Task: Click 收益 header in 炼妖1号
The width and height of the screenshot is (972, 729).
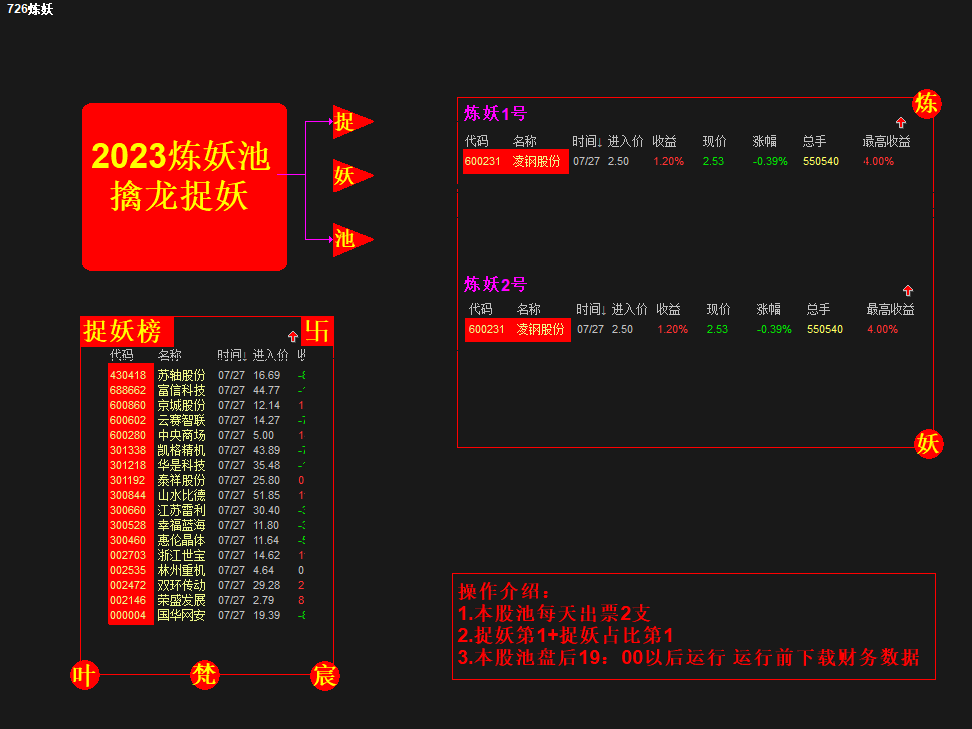Action: click(665, 141)
